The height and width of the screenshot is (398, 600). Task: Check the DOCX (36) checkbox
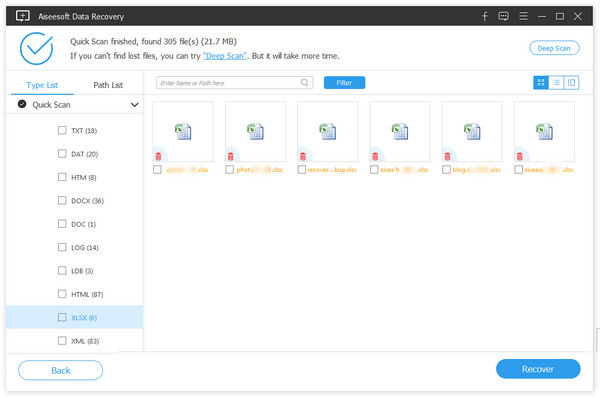coord(62,201)
